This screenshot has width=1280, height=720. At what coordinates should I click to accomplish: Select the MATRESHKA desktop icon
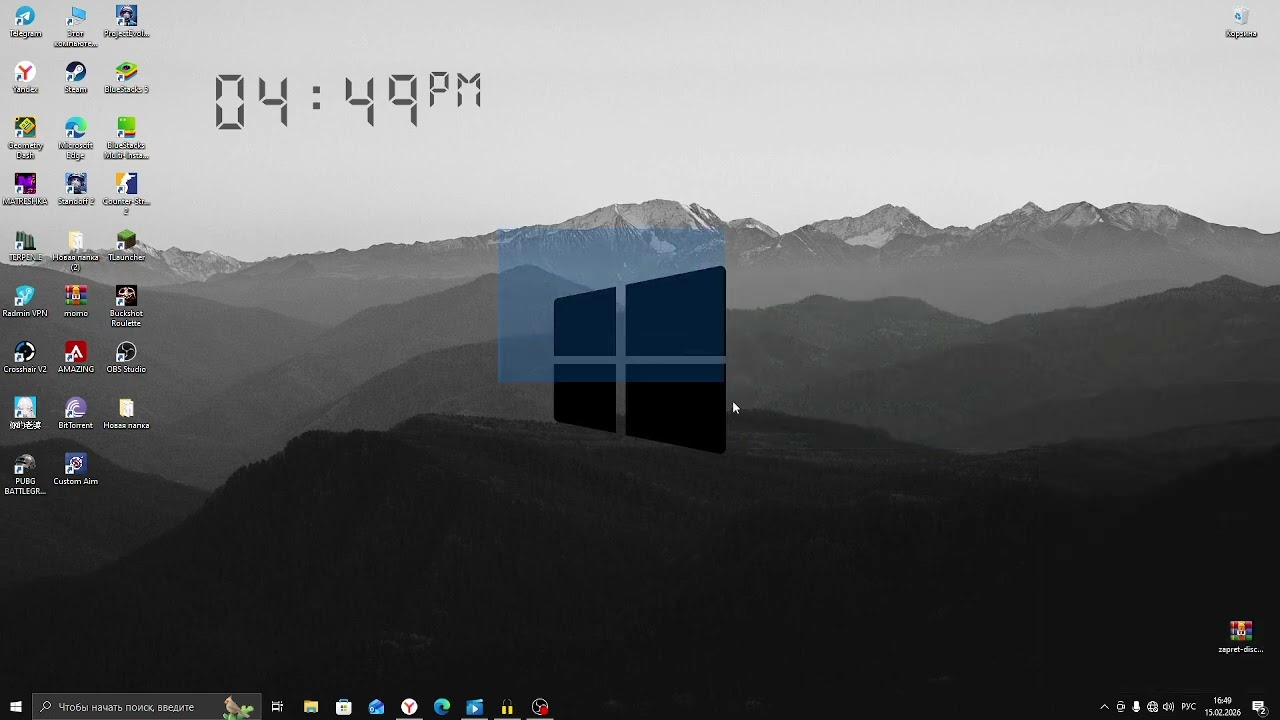tap(25, 190)
